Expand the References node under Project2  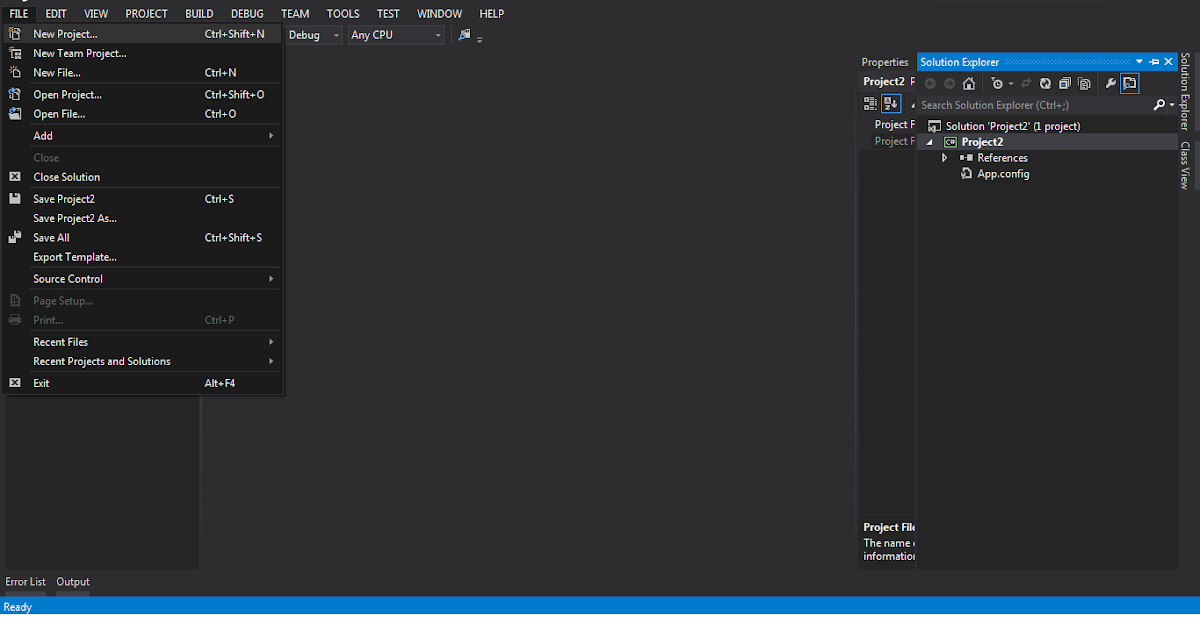(944, 157)
